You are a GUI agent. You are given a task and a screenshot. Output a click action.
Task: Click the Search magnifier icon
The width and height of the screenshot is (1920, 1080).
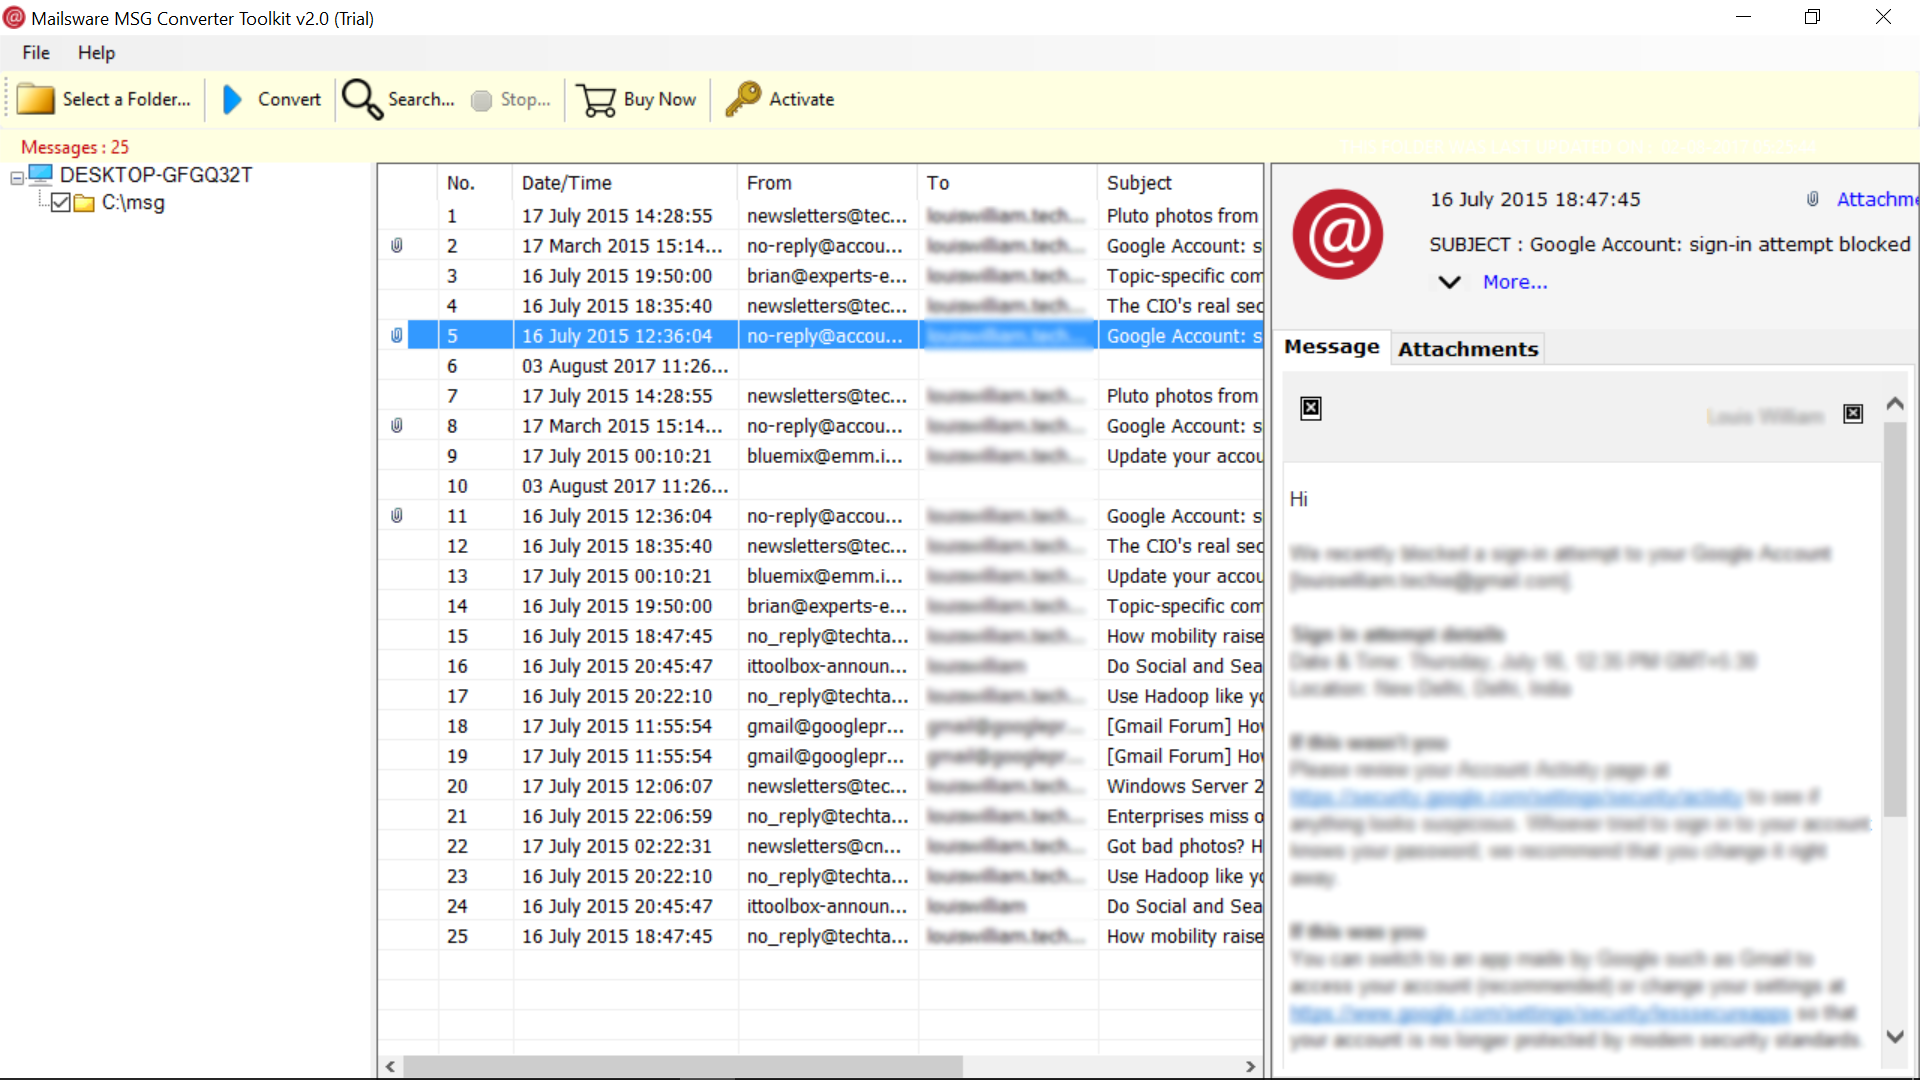point(362,99)
